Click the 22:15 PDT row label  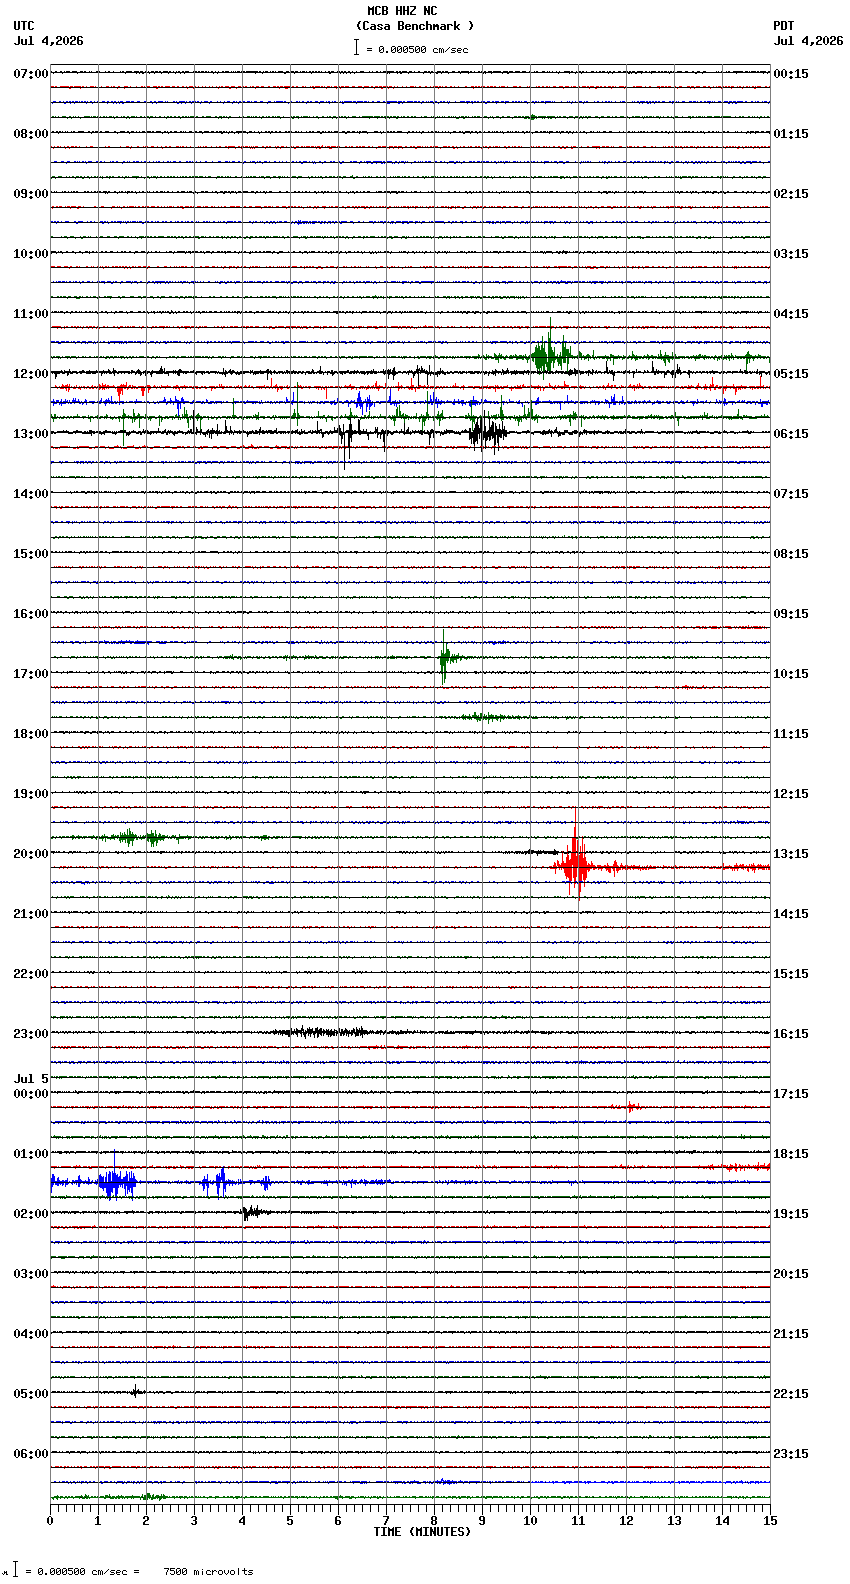coord(791,1394)
